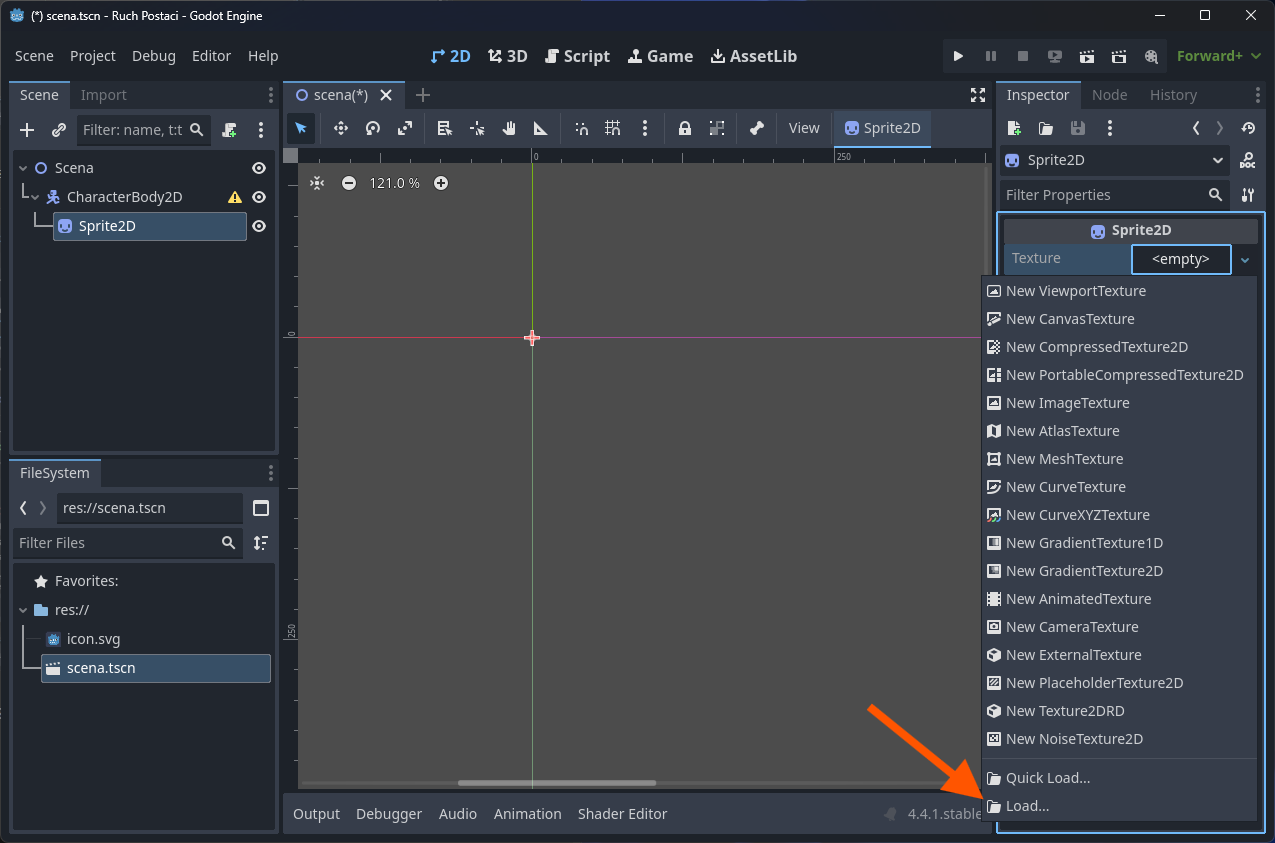The image size is (1275, 843).
Task: Open the skeleton options bone icon
Action: click(x=757, y=128)
